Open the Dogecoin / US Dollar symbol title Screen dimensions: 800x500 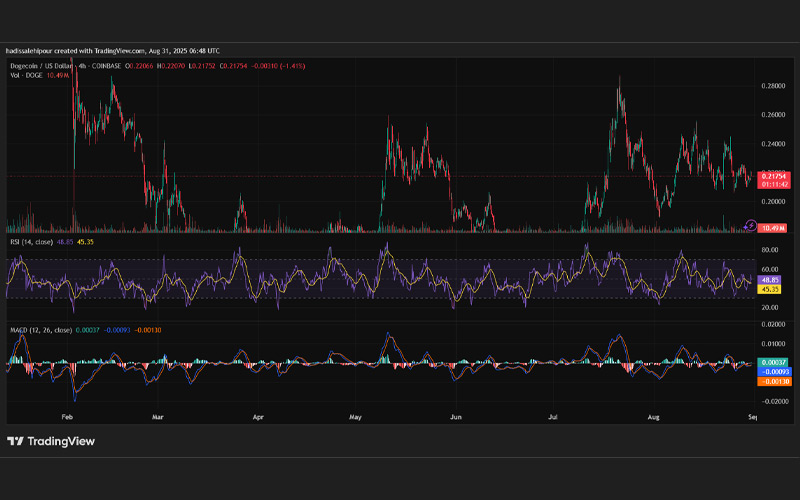coord(41,66)
